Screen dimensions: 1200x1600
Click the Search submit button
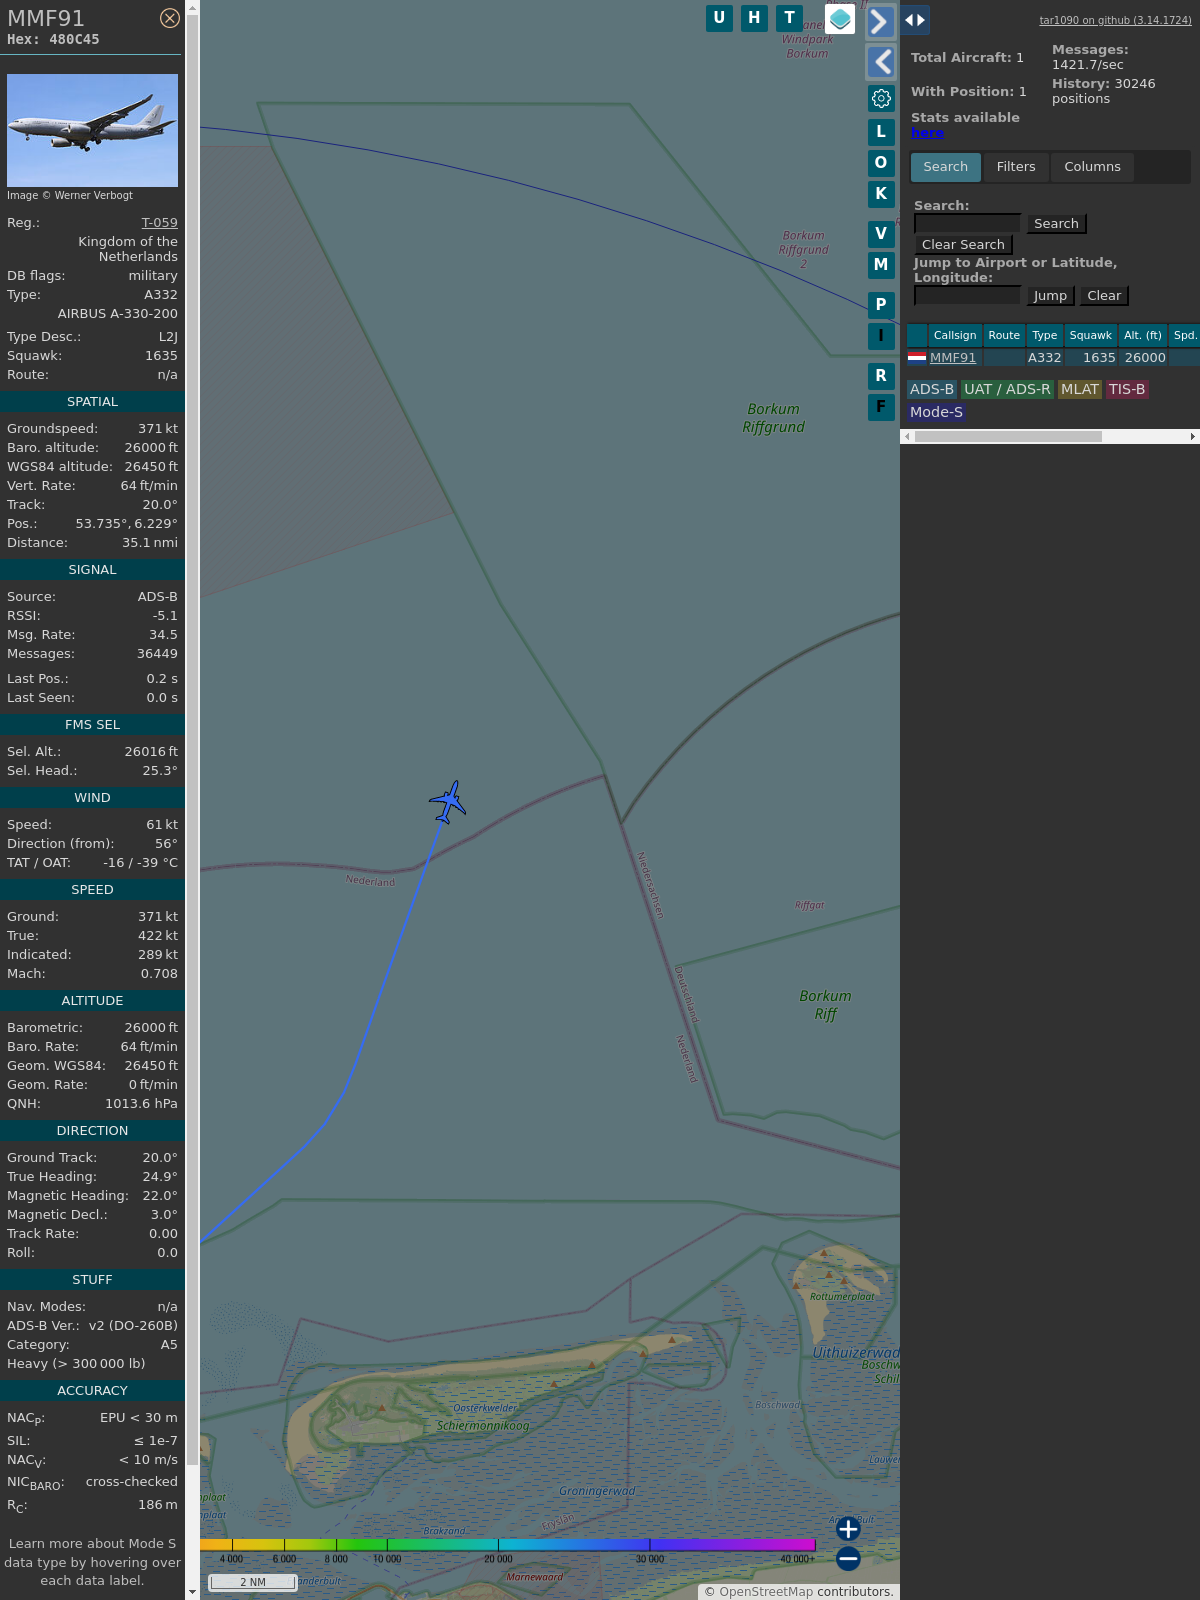pyautogui.click(x=1056, y=224)
